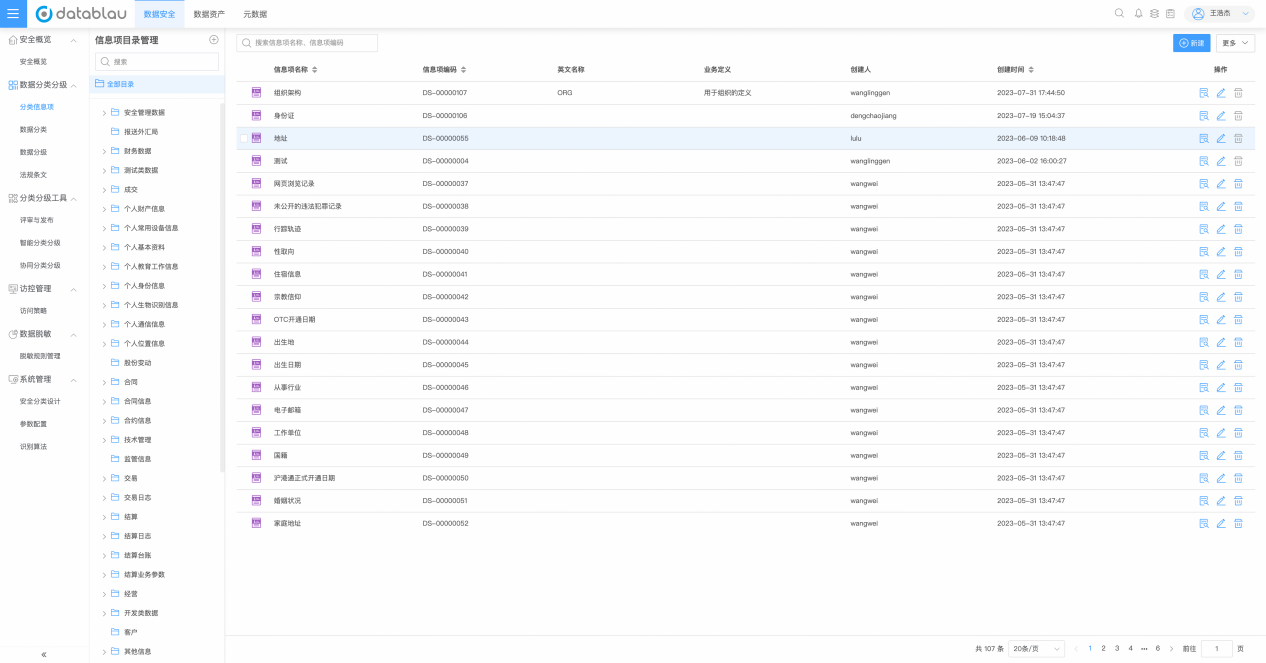The image size is (1266, 663).
Task: Go to page 6
Action: tap(1158, 649)
